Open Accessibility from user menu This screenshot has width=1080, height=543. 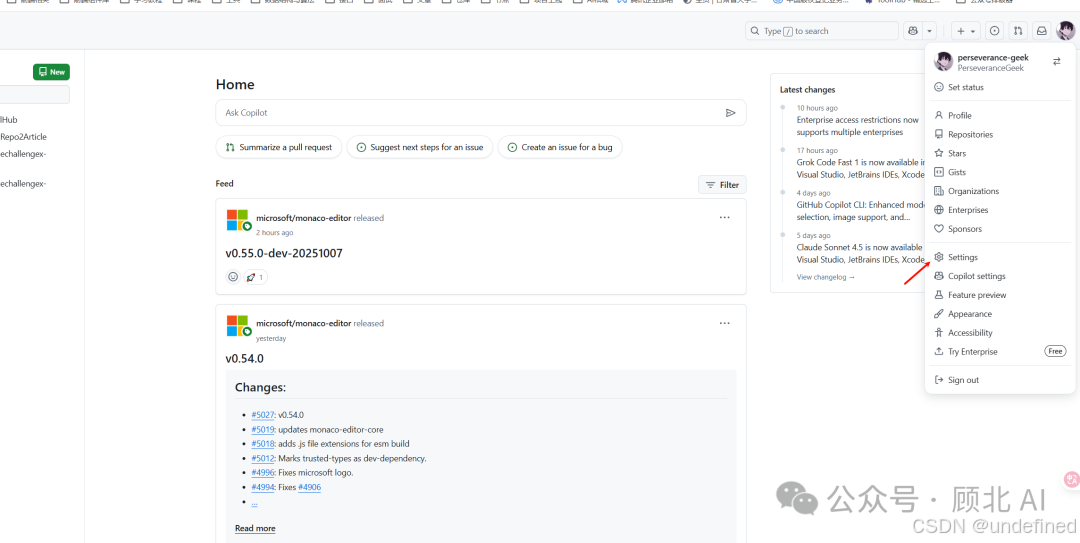998,333
